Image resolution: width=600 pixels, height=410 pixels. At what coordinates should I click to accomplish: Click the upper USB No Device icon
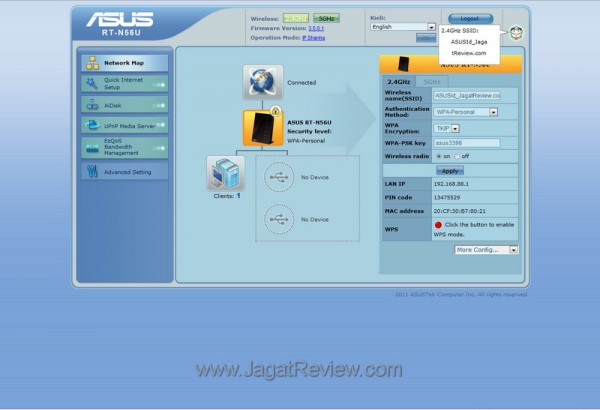(x=279, y=177)
